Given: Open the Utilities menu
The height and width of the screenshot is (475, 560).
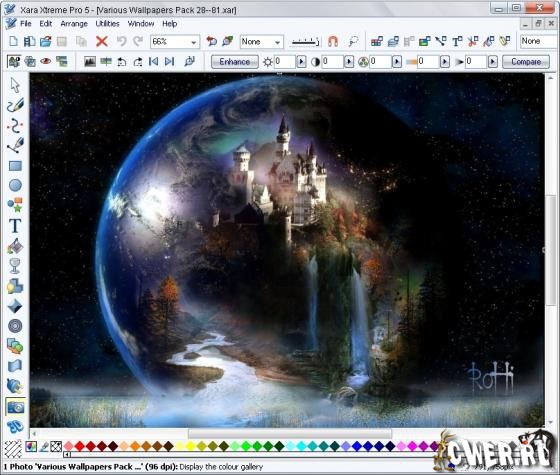Looking at the screenshot, I should [x=108, y=24].
